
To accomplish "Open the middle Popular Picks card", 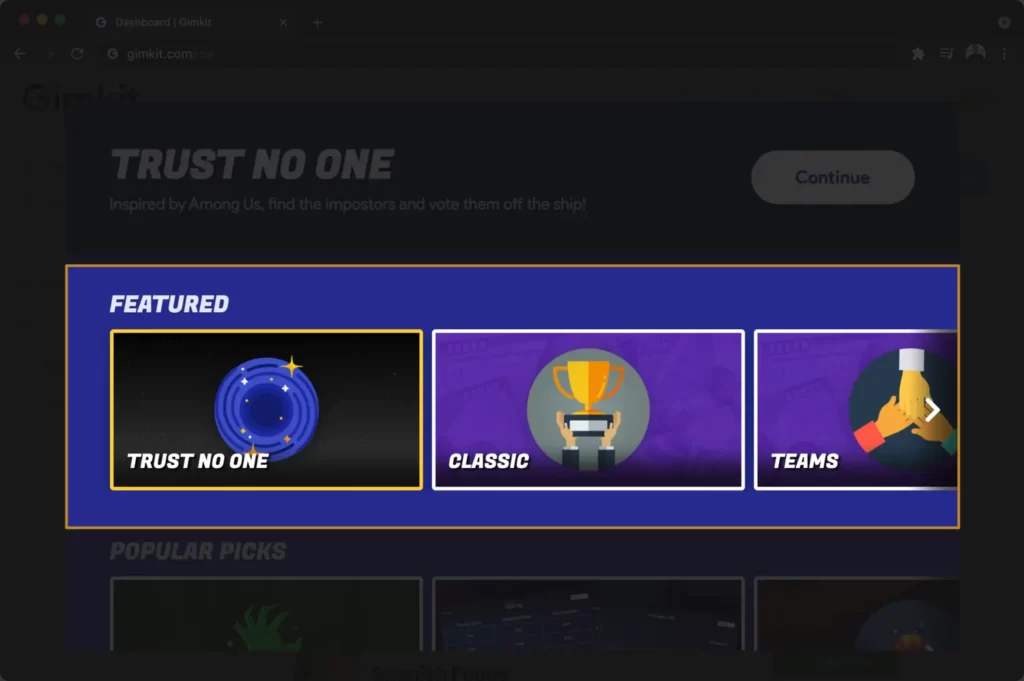I will point(588,614).
